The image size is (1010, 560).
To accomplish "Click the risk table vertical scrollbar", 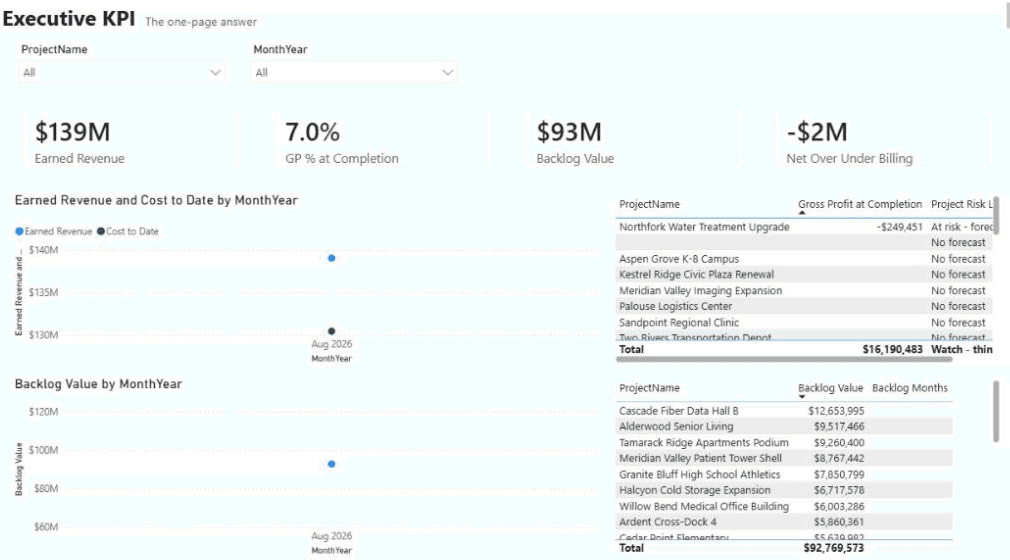I will click(x=996, y=216).
